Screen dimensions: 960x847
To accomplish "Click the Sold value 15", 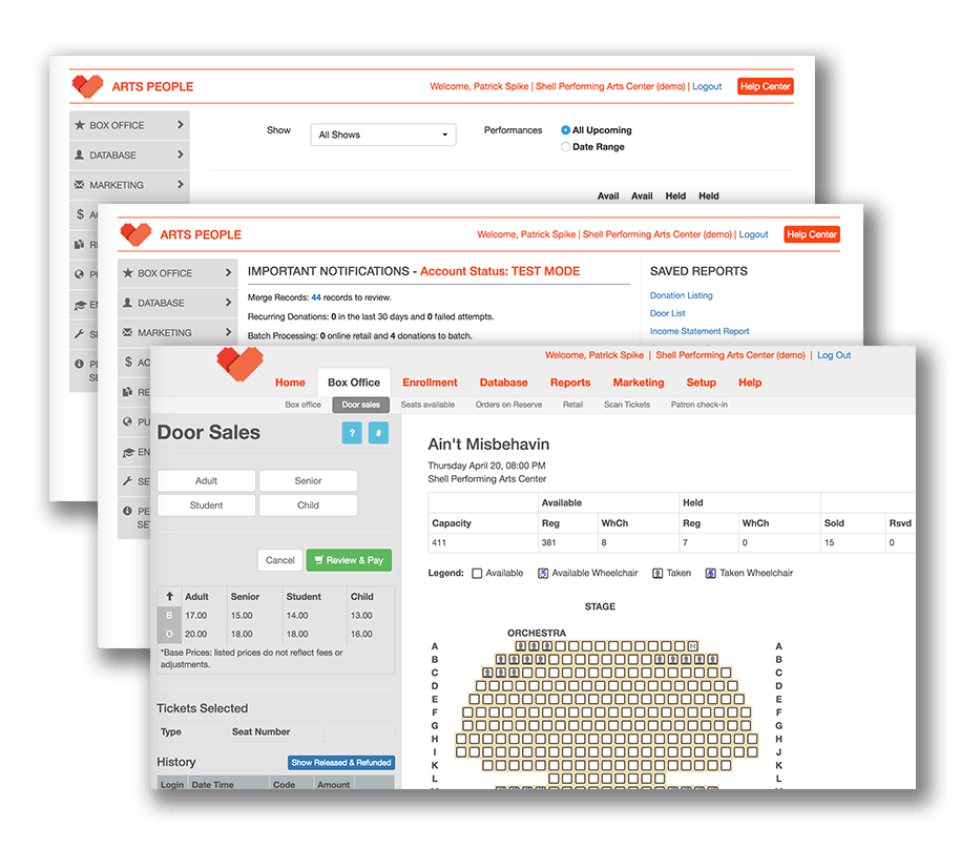I will point(829,543).
